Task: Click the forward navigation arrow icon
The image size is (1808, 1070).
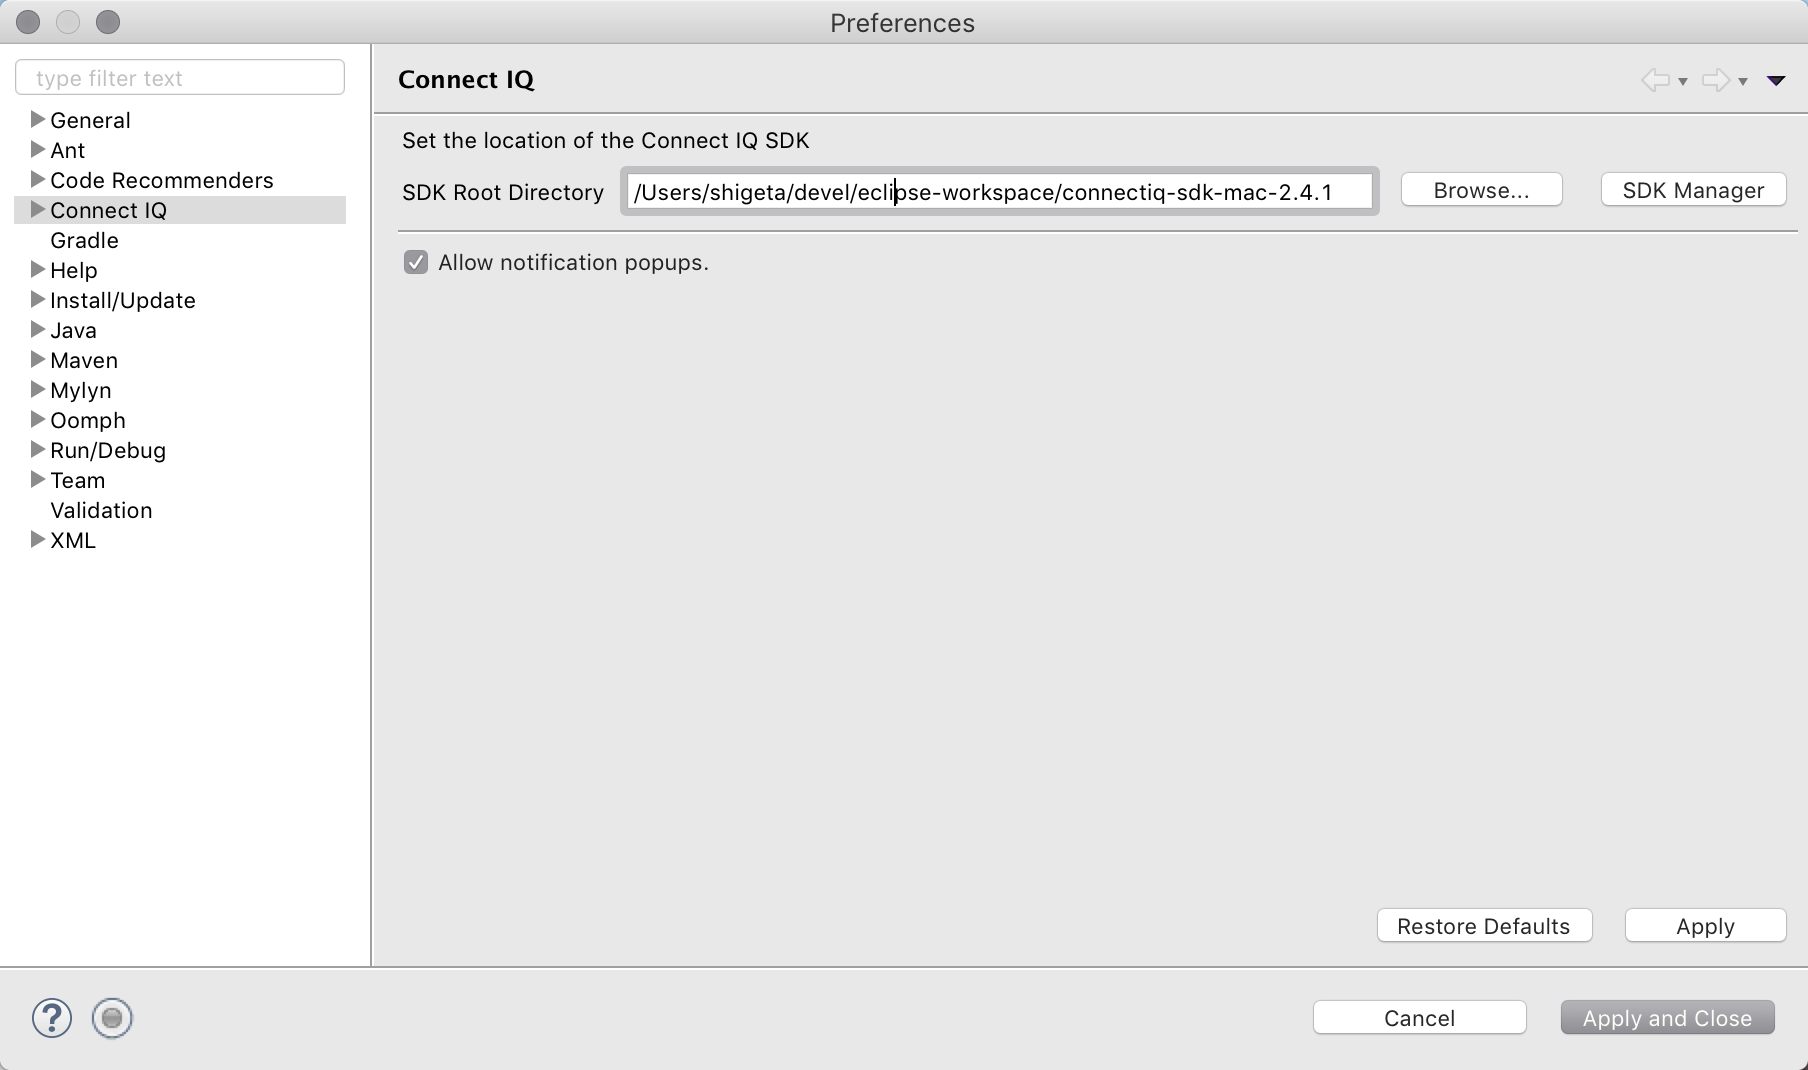Action: click(x=1715, y=80)
